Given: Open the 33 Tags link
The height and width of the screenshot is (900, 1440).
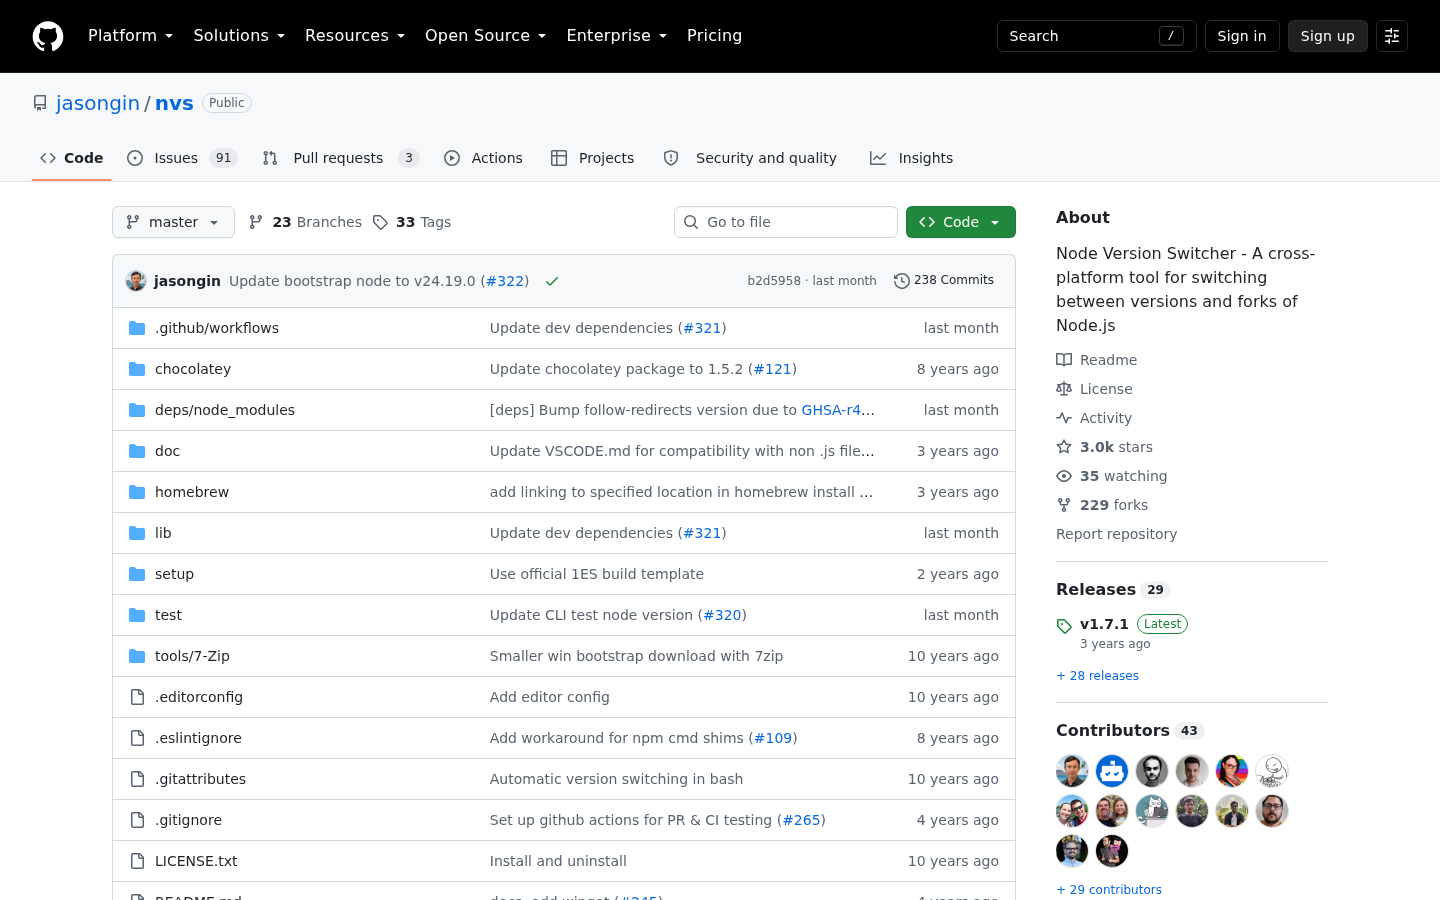Looking at the screenshot, I should click(412, 222).
